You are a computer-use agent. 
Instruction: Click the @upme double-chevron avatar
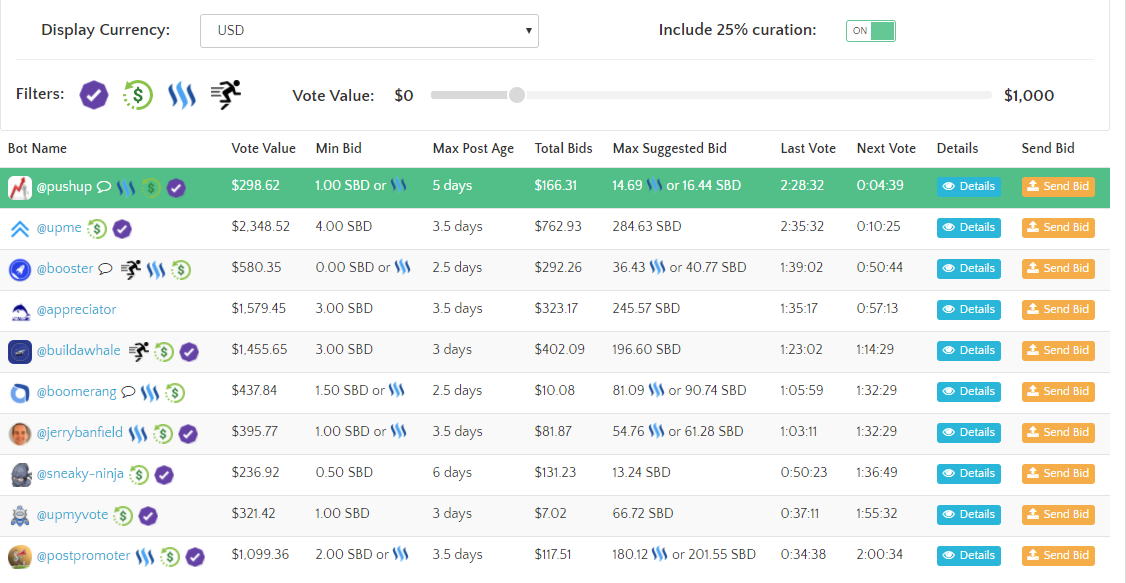[x=20, y=229]
